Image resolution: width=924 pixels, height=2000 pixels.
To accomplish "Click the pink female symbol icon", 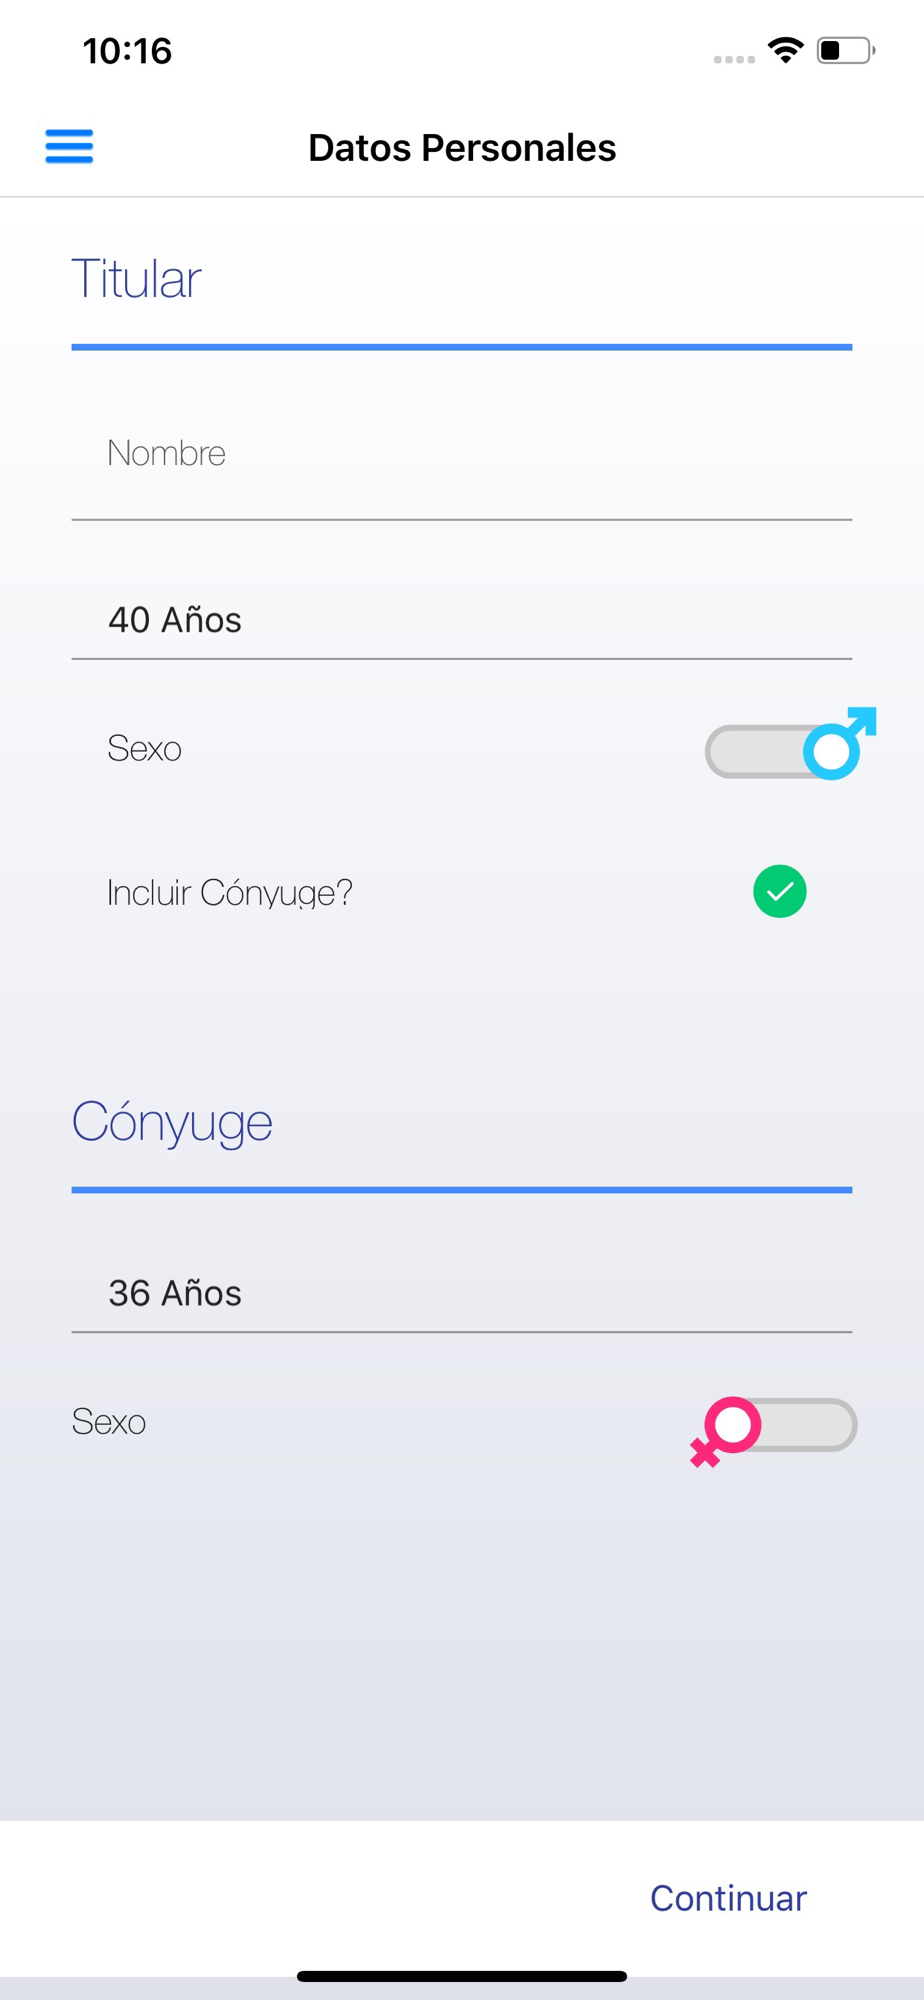I will pos(726,1432).
